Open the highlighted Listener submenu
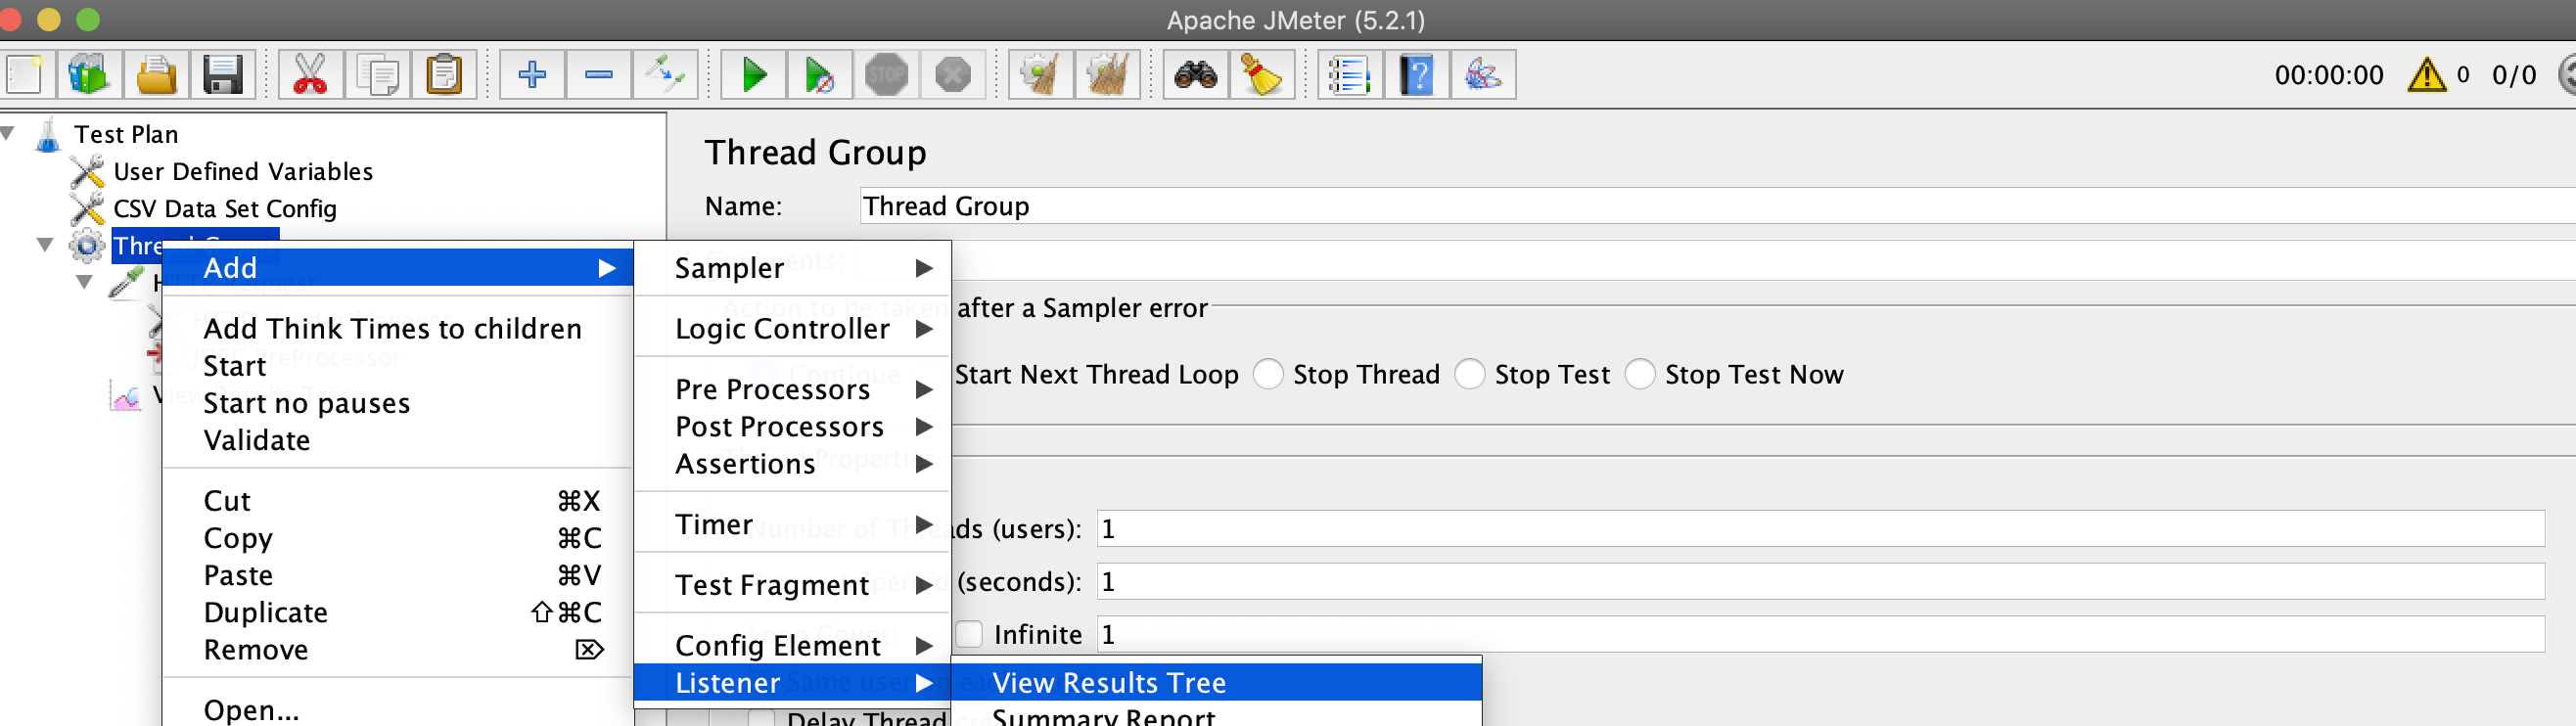This screenshot has width=2576, height=726. click(x=792, y=683)
